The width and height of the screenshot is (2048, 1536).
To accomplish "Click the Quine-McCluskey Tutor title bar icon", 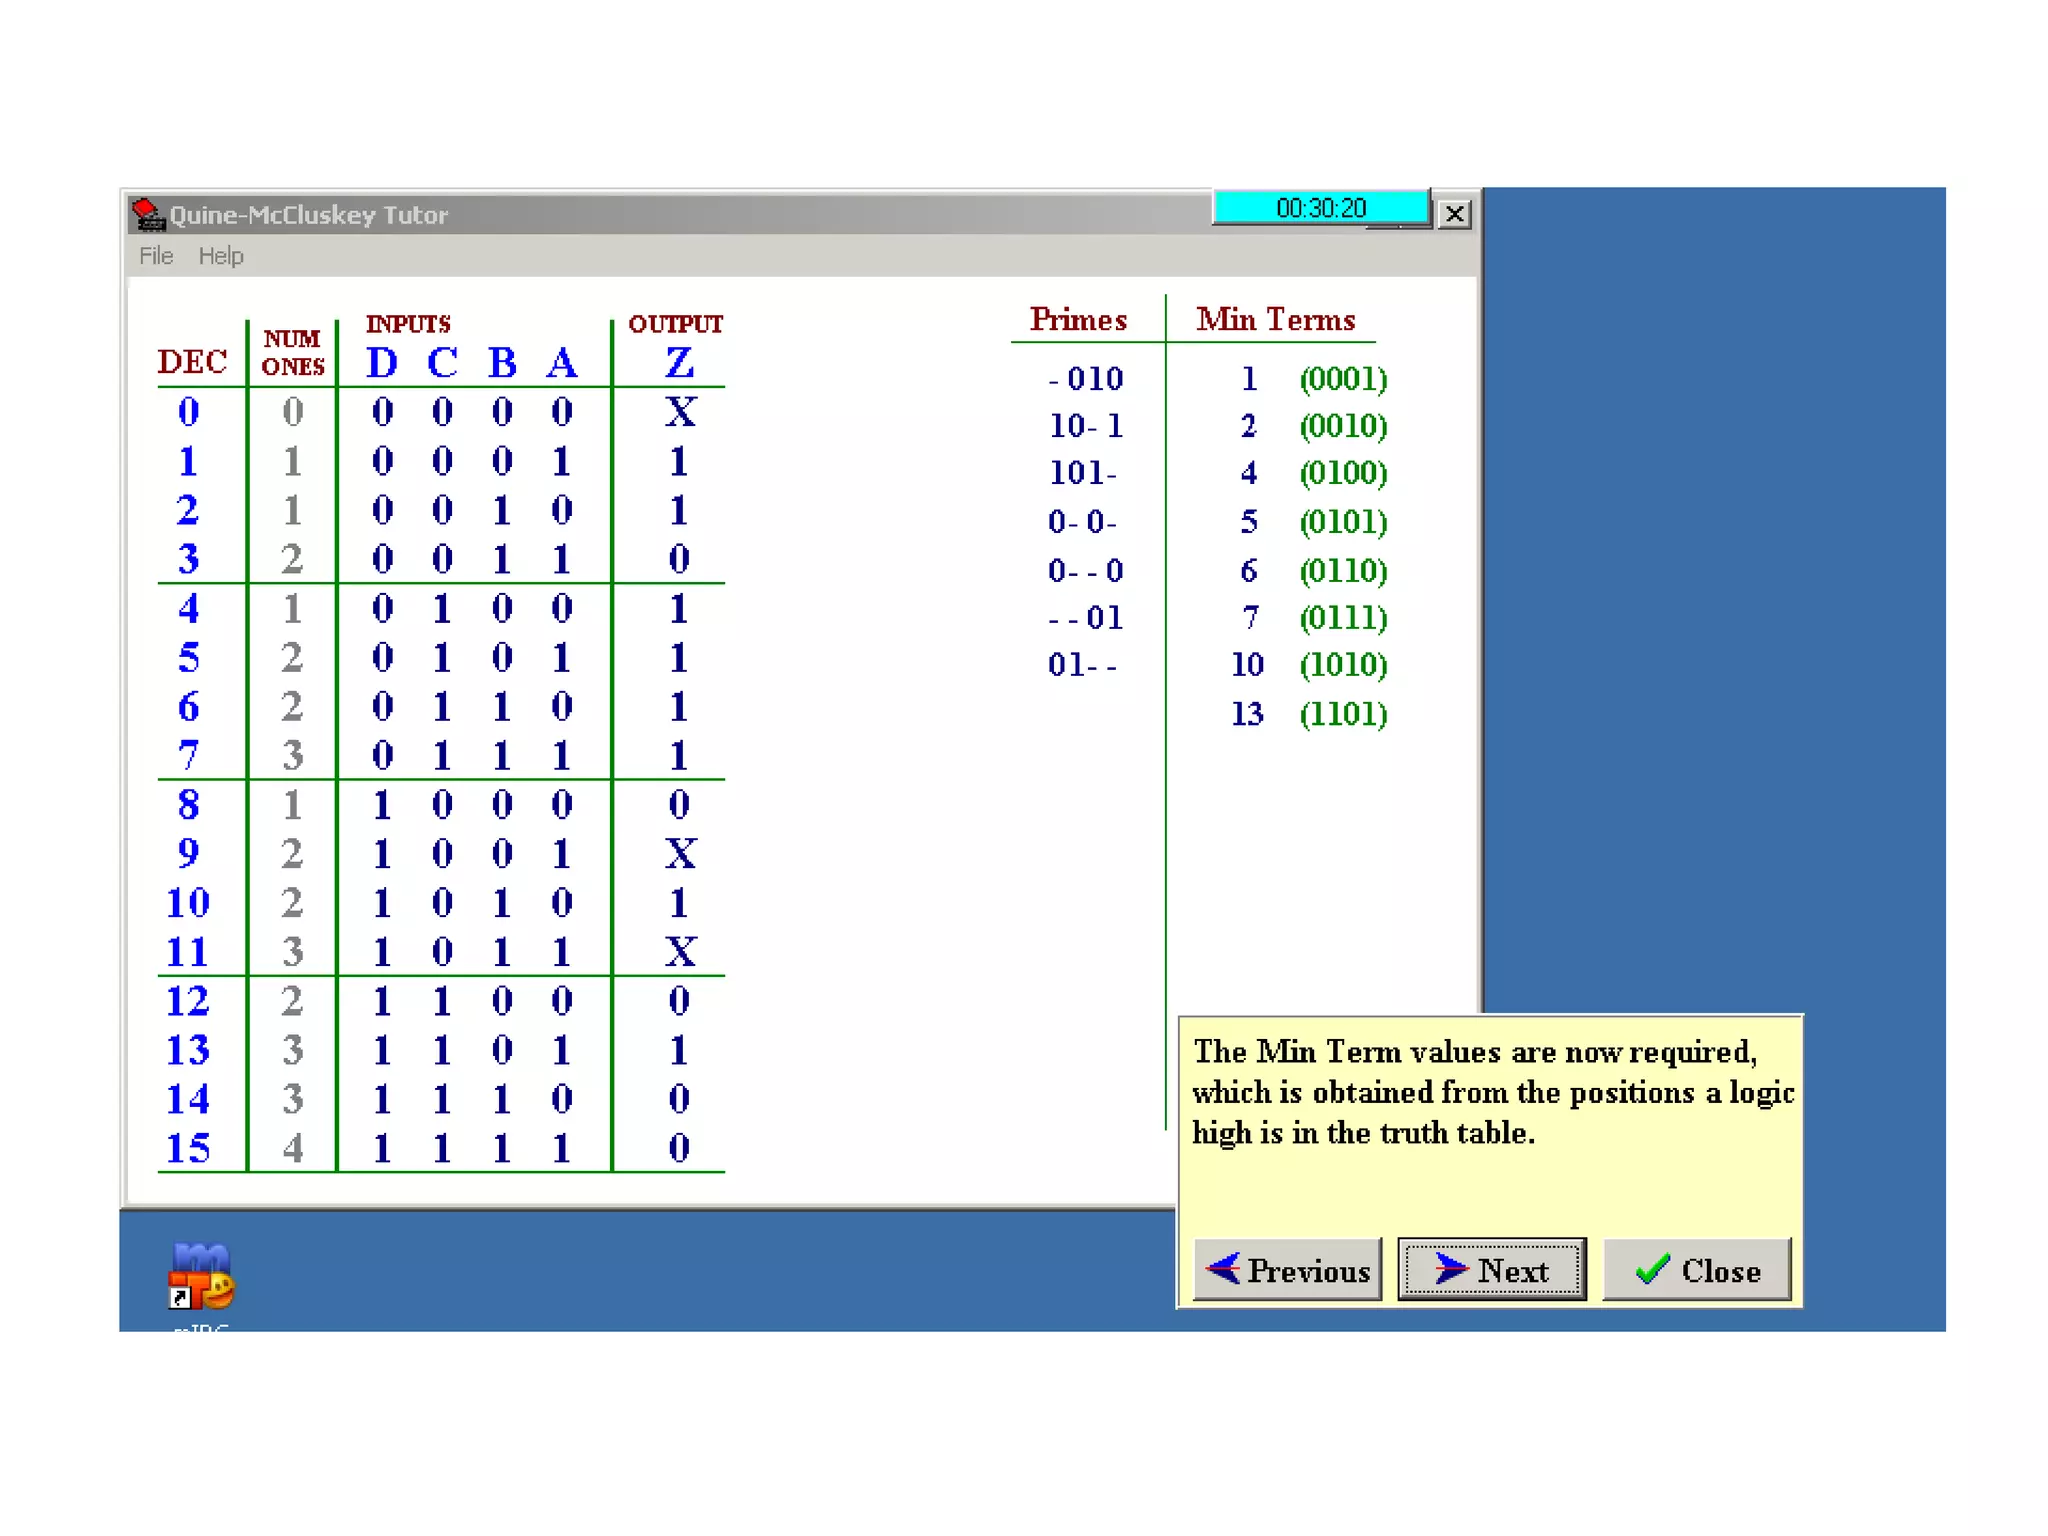I will point(148,214).
